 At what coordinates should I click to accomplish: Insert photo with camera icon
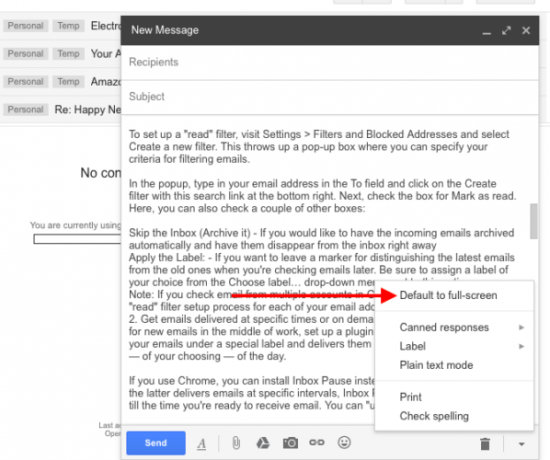pyautogui.click(x=290, y=443)
